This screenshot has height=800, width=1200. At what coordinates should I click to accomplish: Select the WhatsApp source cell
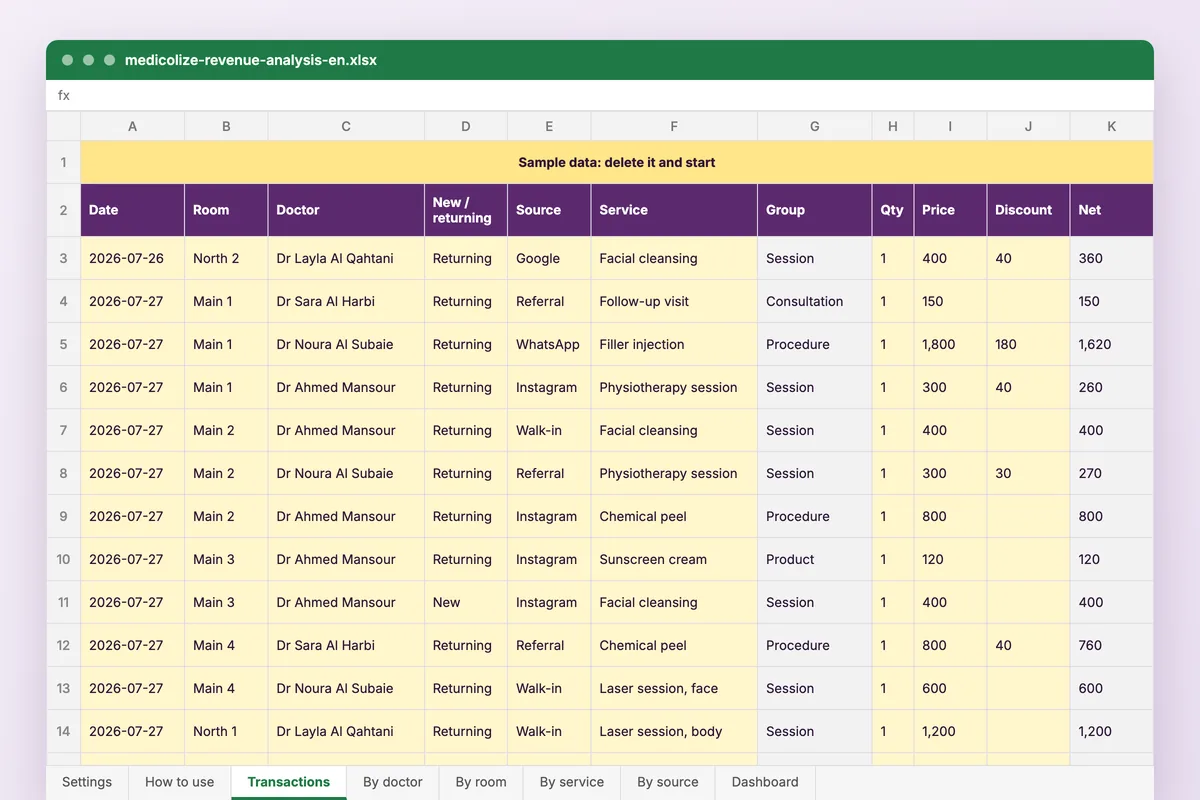549,344
